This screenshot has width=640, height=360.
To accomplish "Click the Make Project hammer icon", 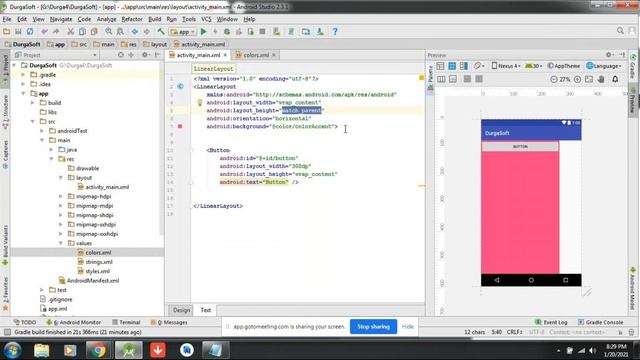I will click(x=161, y=31).
